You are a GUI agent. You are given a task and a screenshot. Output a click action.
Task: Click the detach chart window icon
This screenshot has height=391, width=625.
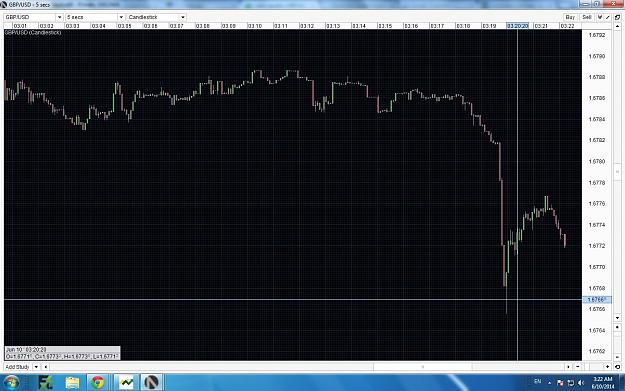[617, 17]
